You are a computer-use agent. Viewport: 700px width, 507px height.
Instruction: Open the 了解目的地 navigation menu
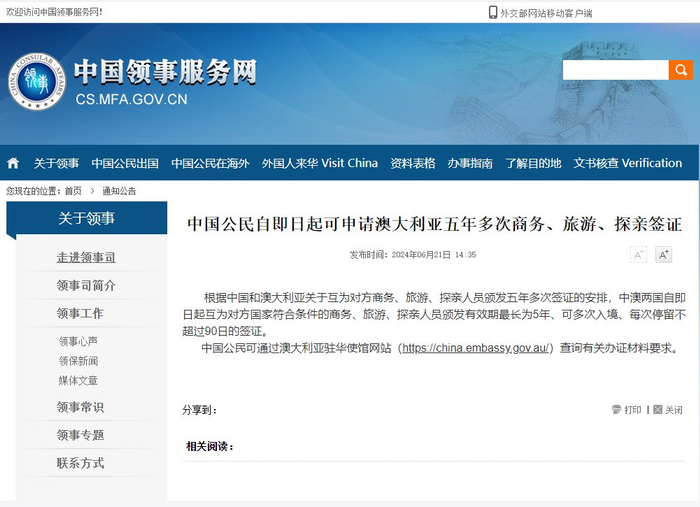coord(533,163)
